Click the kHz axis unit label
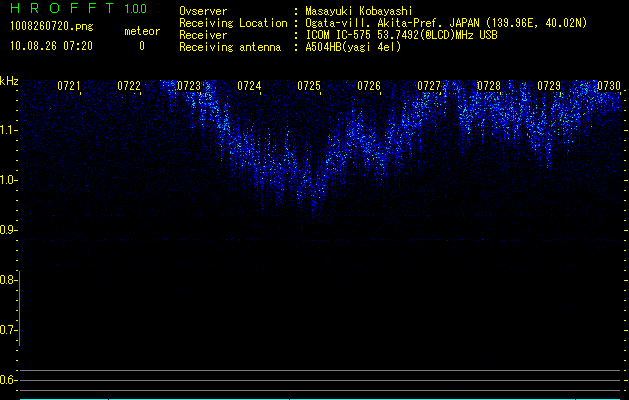The image size is (629, 400). (9, 81)
